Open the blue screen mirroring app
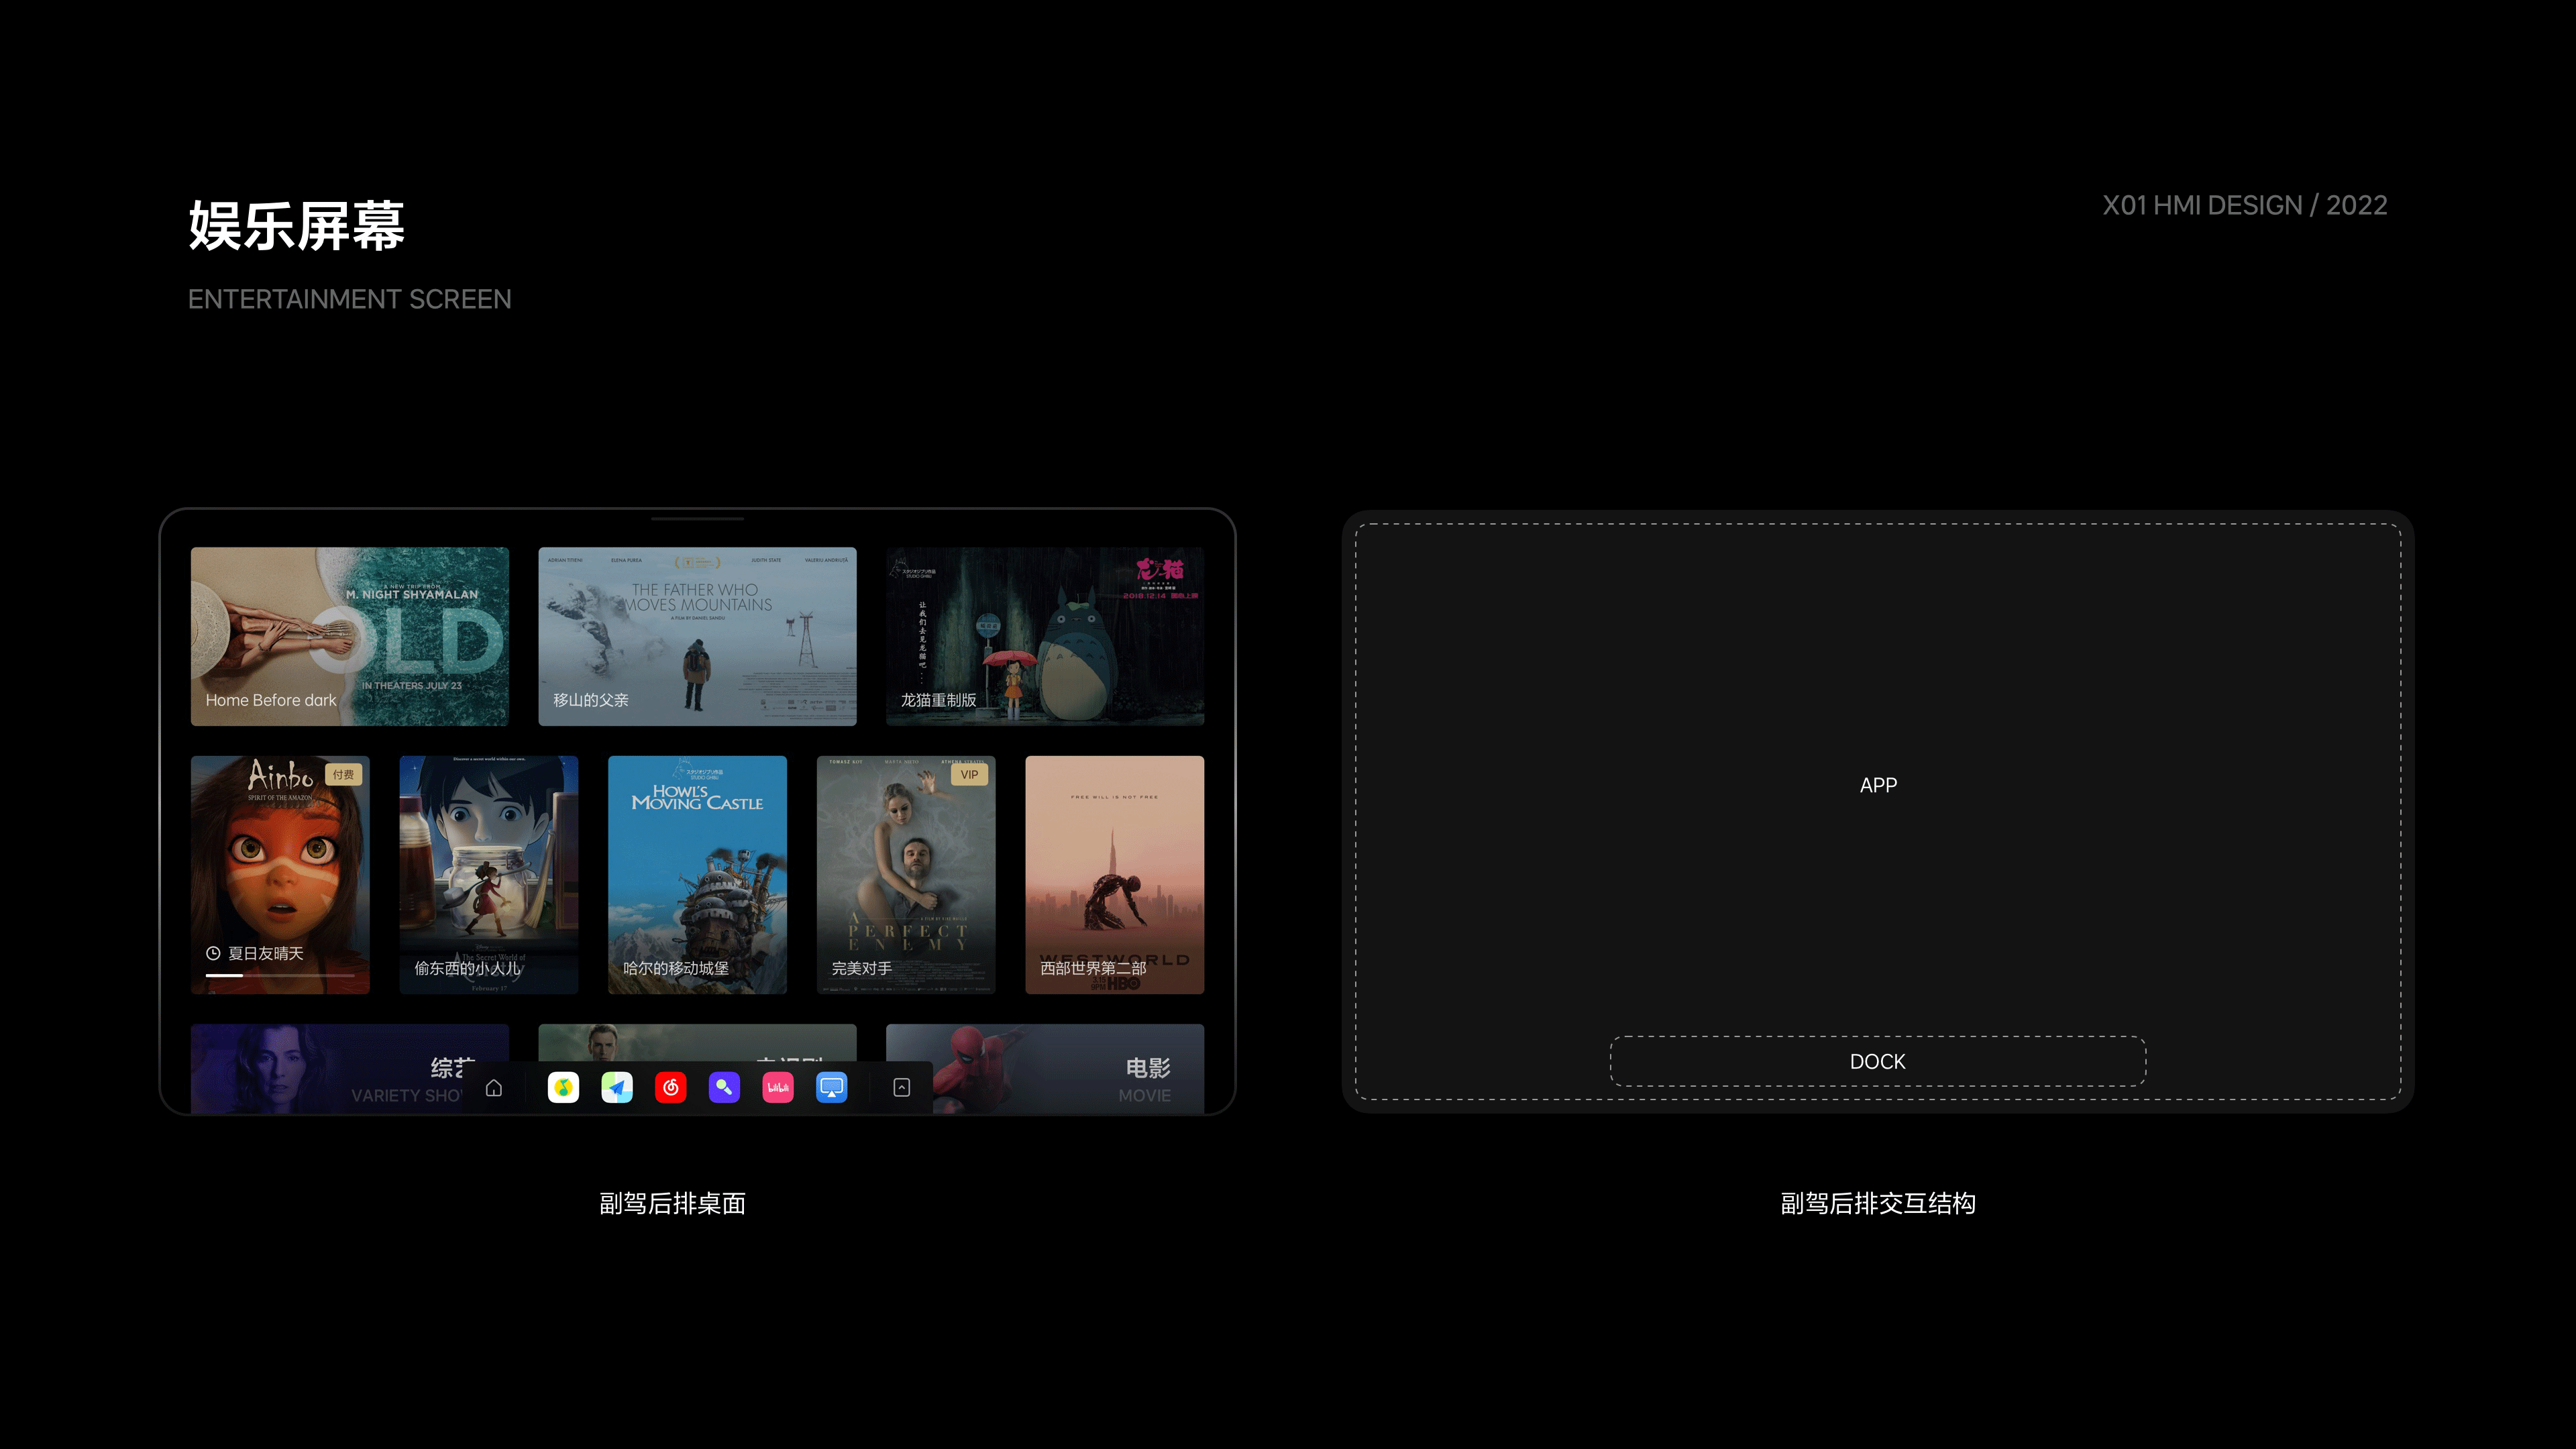 tap(832, 1088)
